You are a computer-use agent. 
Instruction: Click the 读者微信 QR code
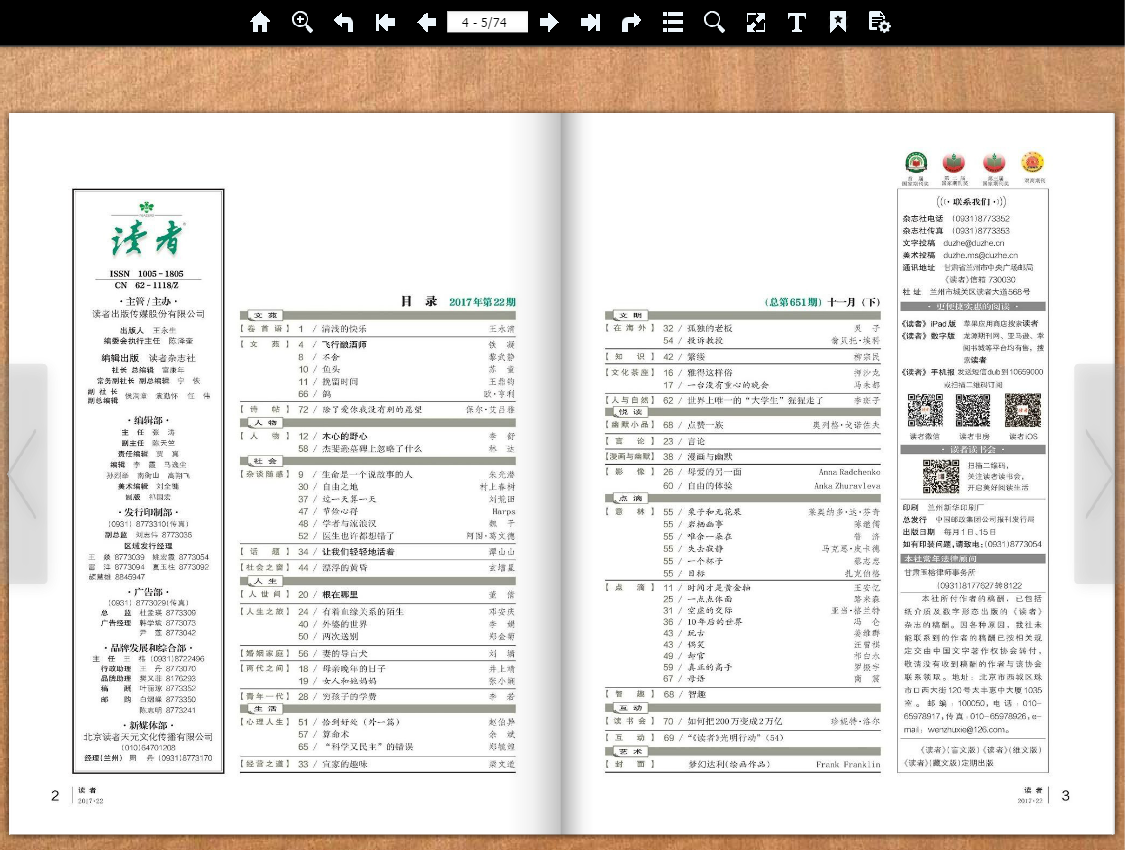coord(925,411)
